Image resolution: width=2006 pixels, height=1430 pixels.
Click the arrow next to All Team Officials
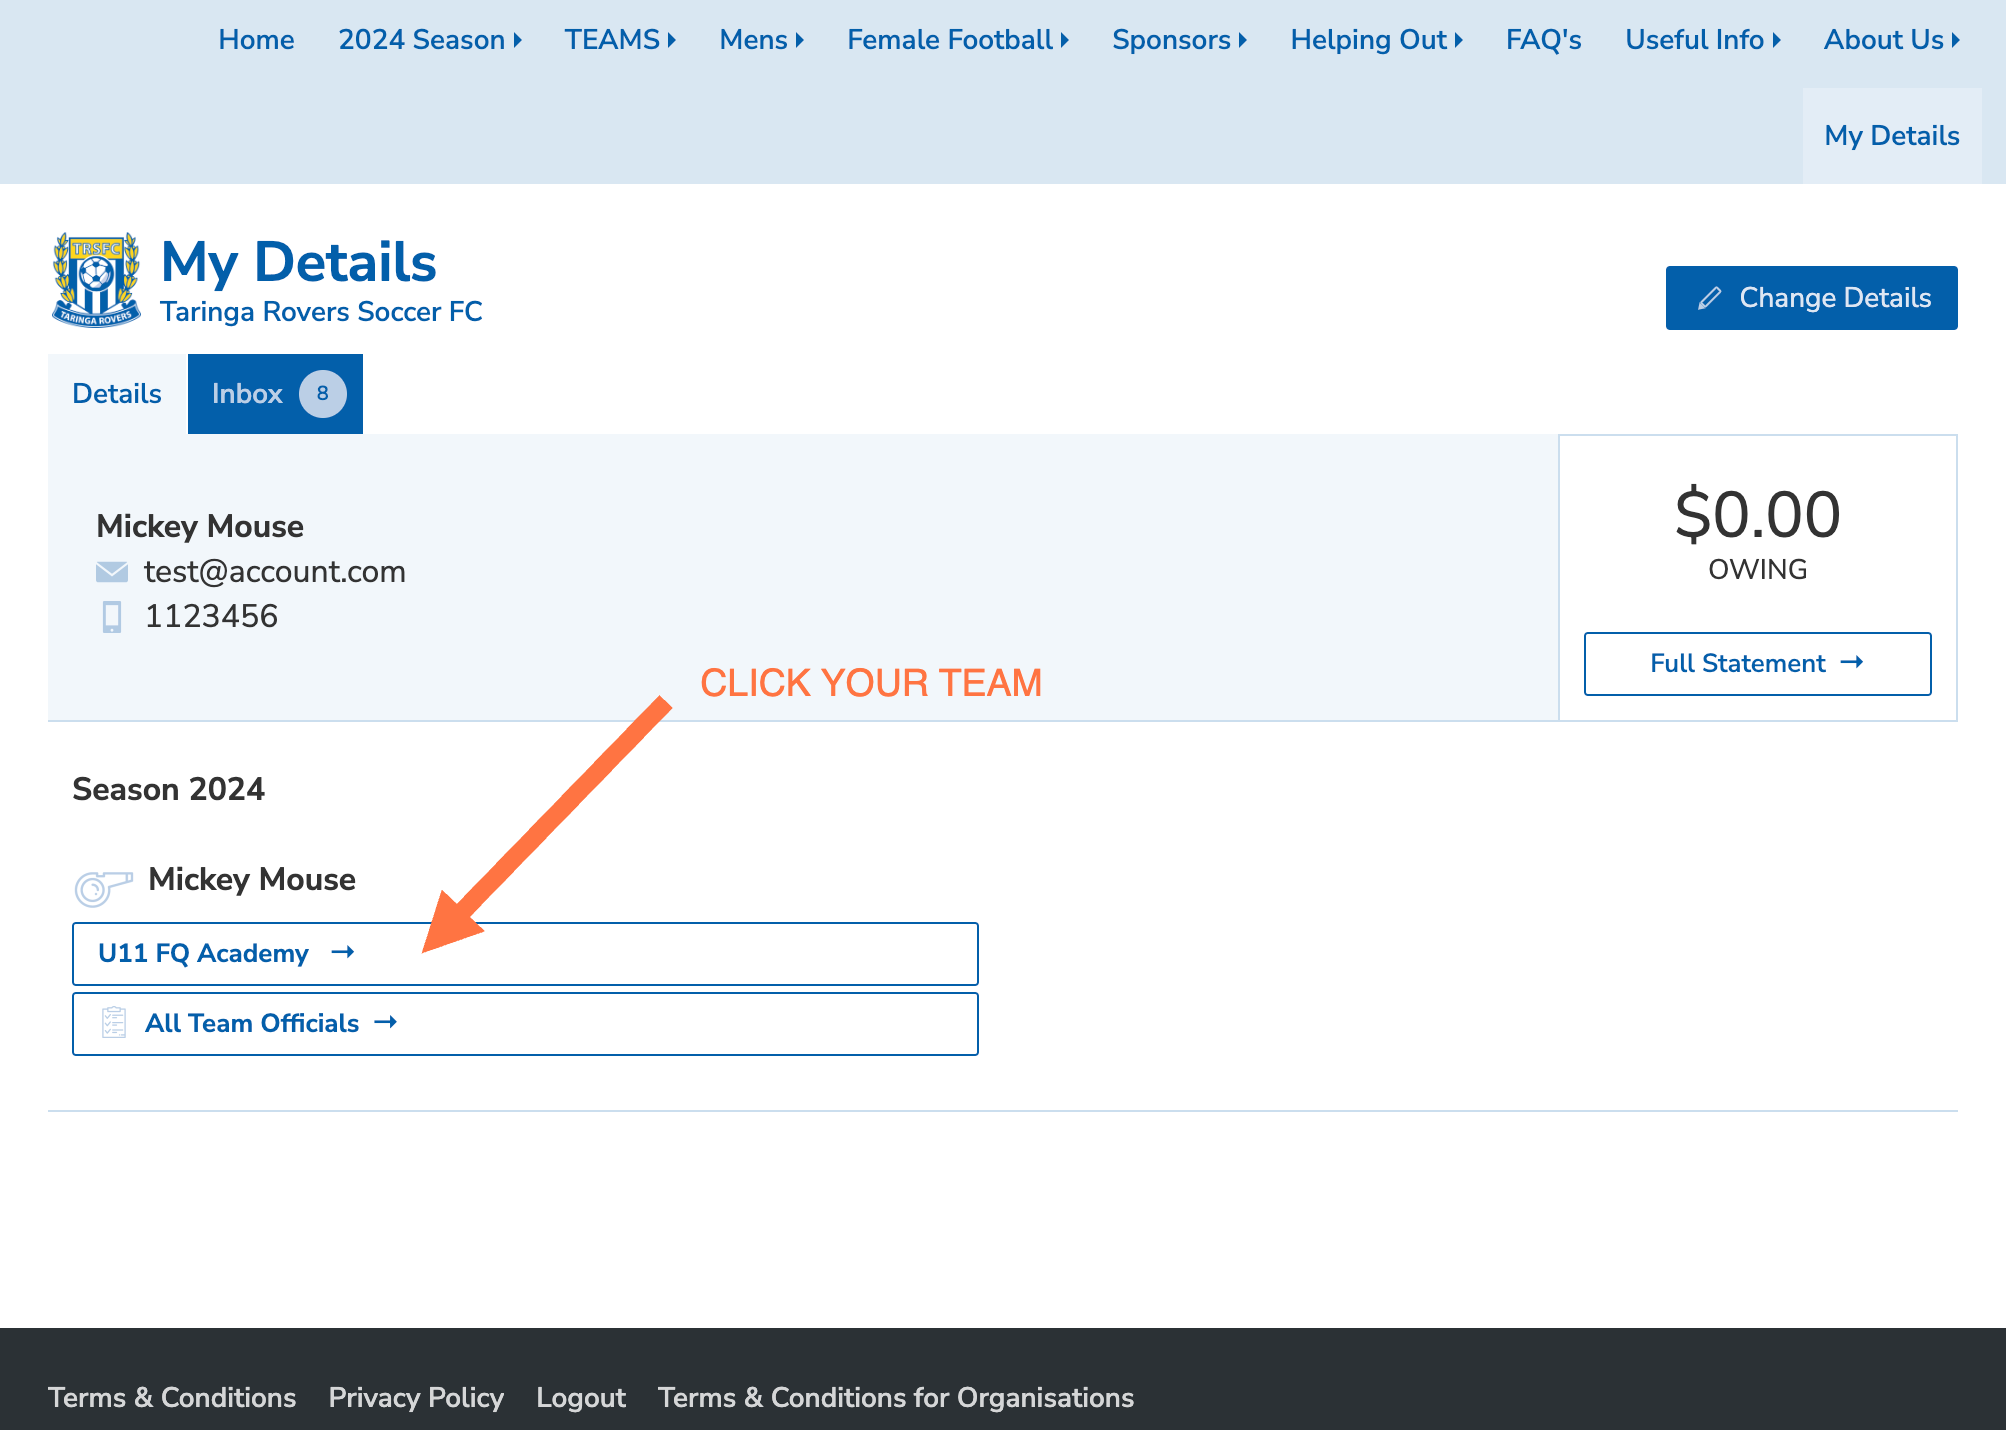point(386,1022)
